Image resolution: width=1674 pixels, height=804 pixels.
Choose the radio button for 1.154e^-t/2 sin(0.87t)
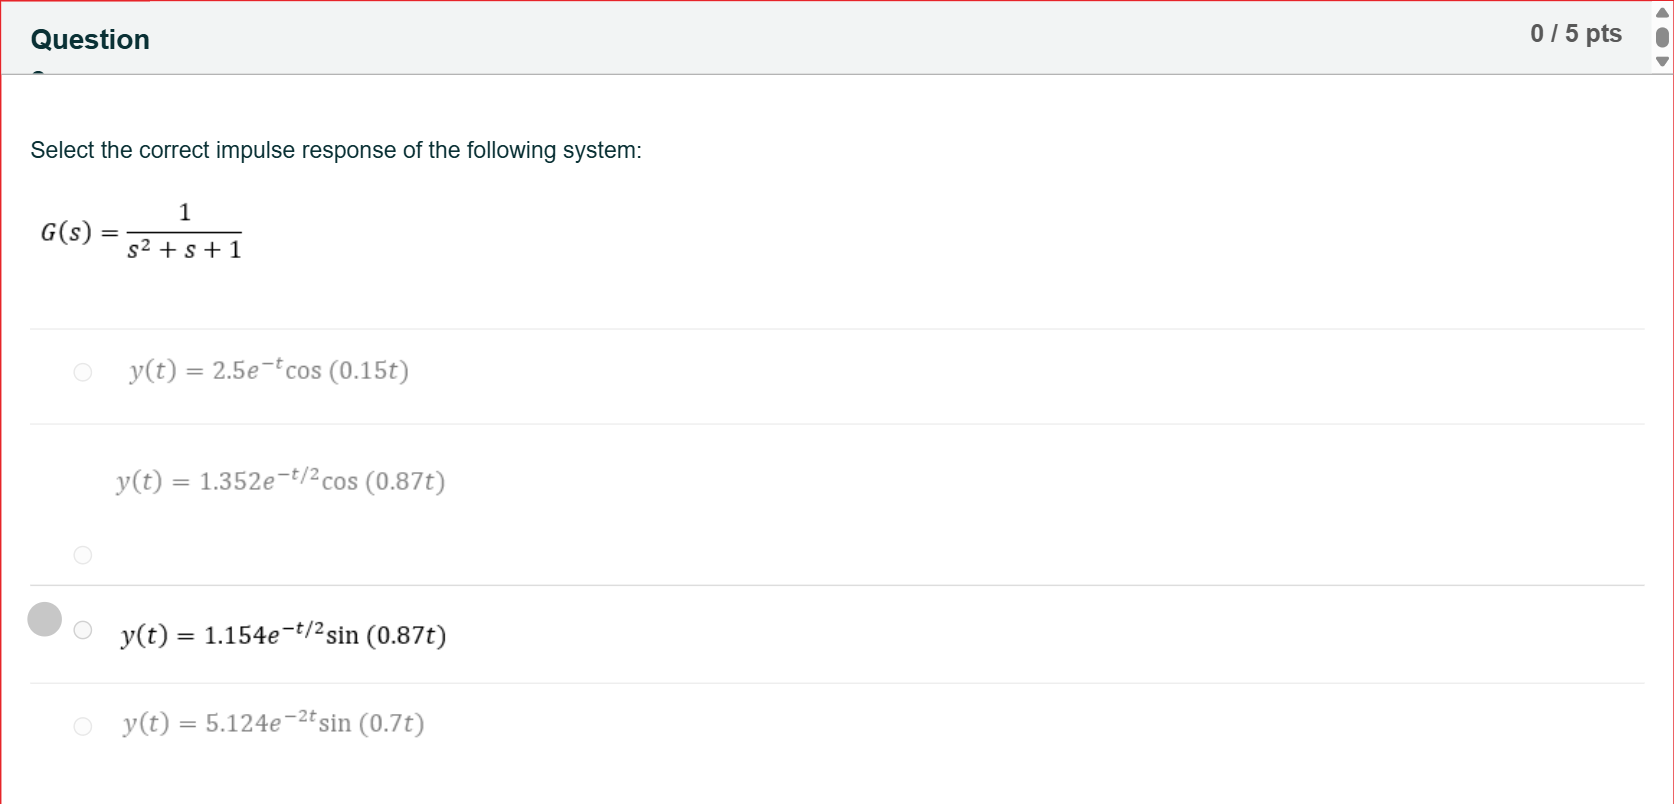pyautogui.click(x=83, y=629)
